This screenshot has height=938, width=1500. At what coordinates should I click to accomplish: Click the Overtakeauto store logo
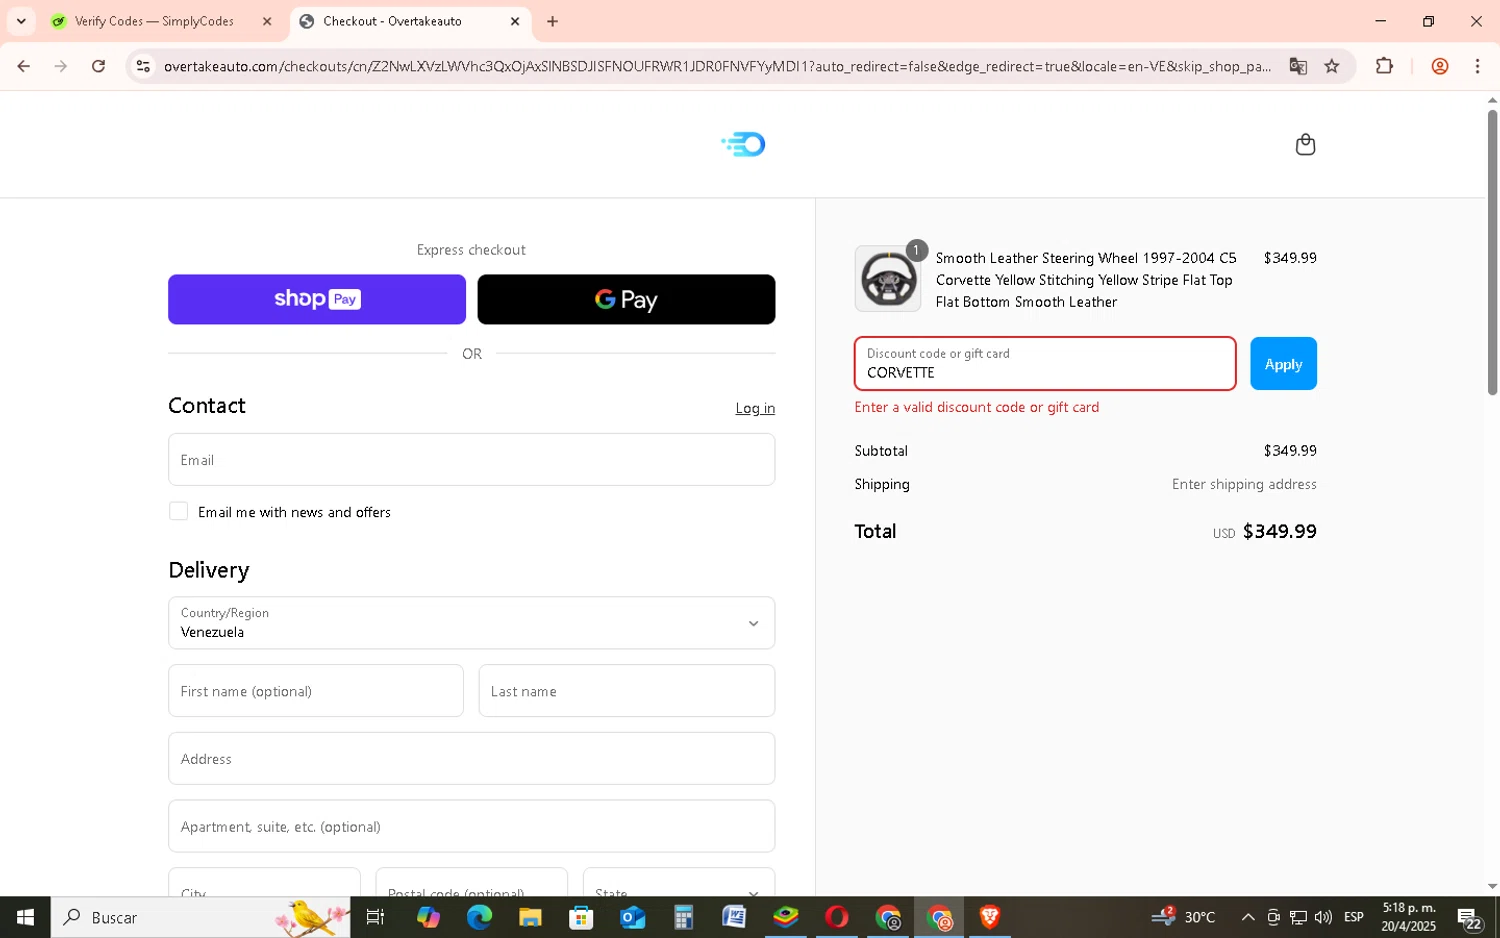(x=743, y=144)
